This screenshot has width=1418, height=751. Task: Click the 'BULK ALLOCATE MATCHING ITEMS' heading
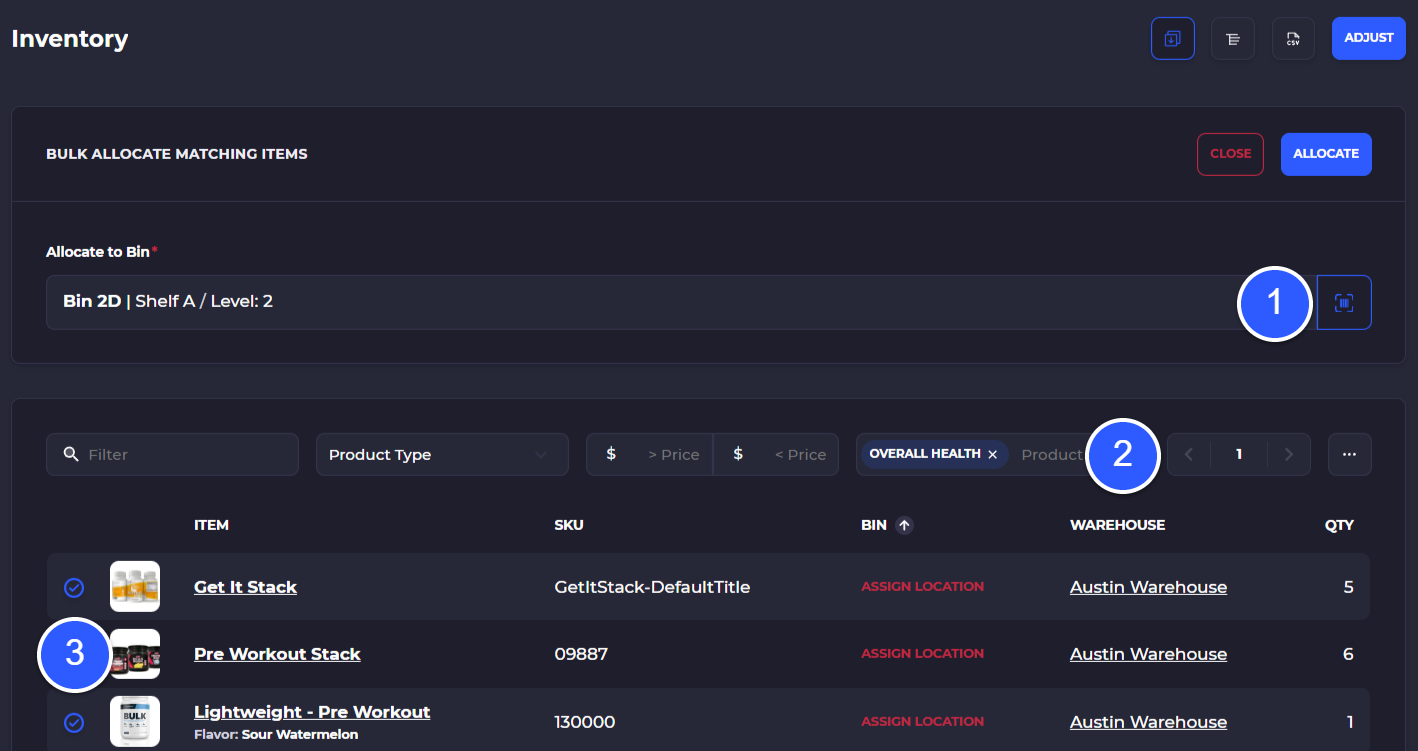tap(177, 154)
